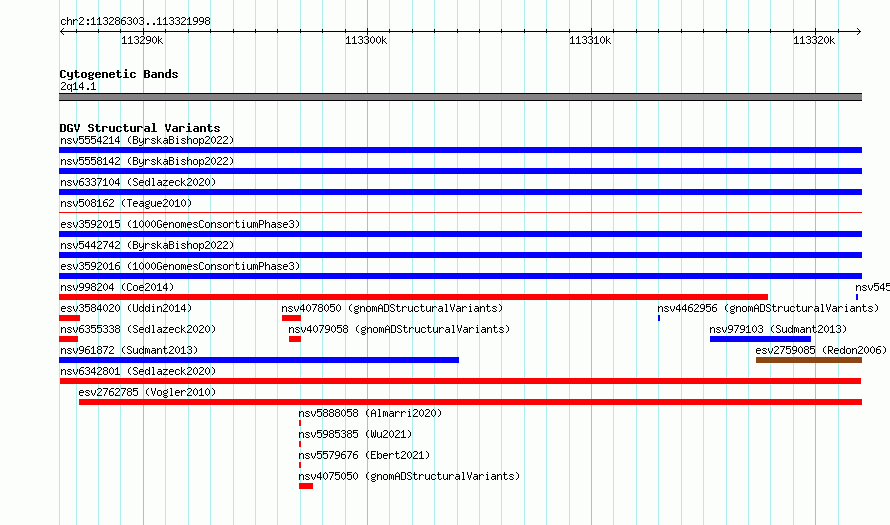
Task: Click the DGV Structural Variants track title
Action: click(140, 128)
